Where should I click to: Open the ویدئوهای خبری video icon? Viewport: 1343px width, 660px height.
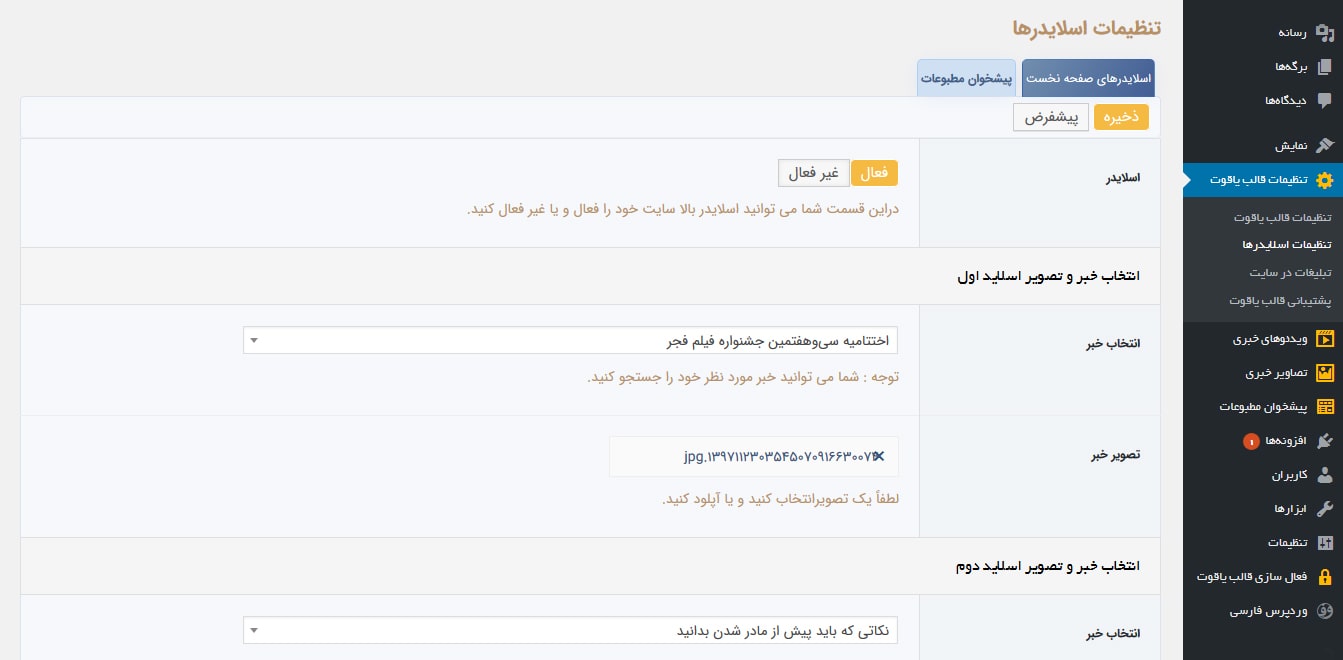coord(1325,339)
